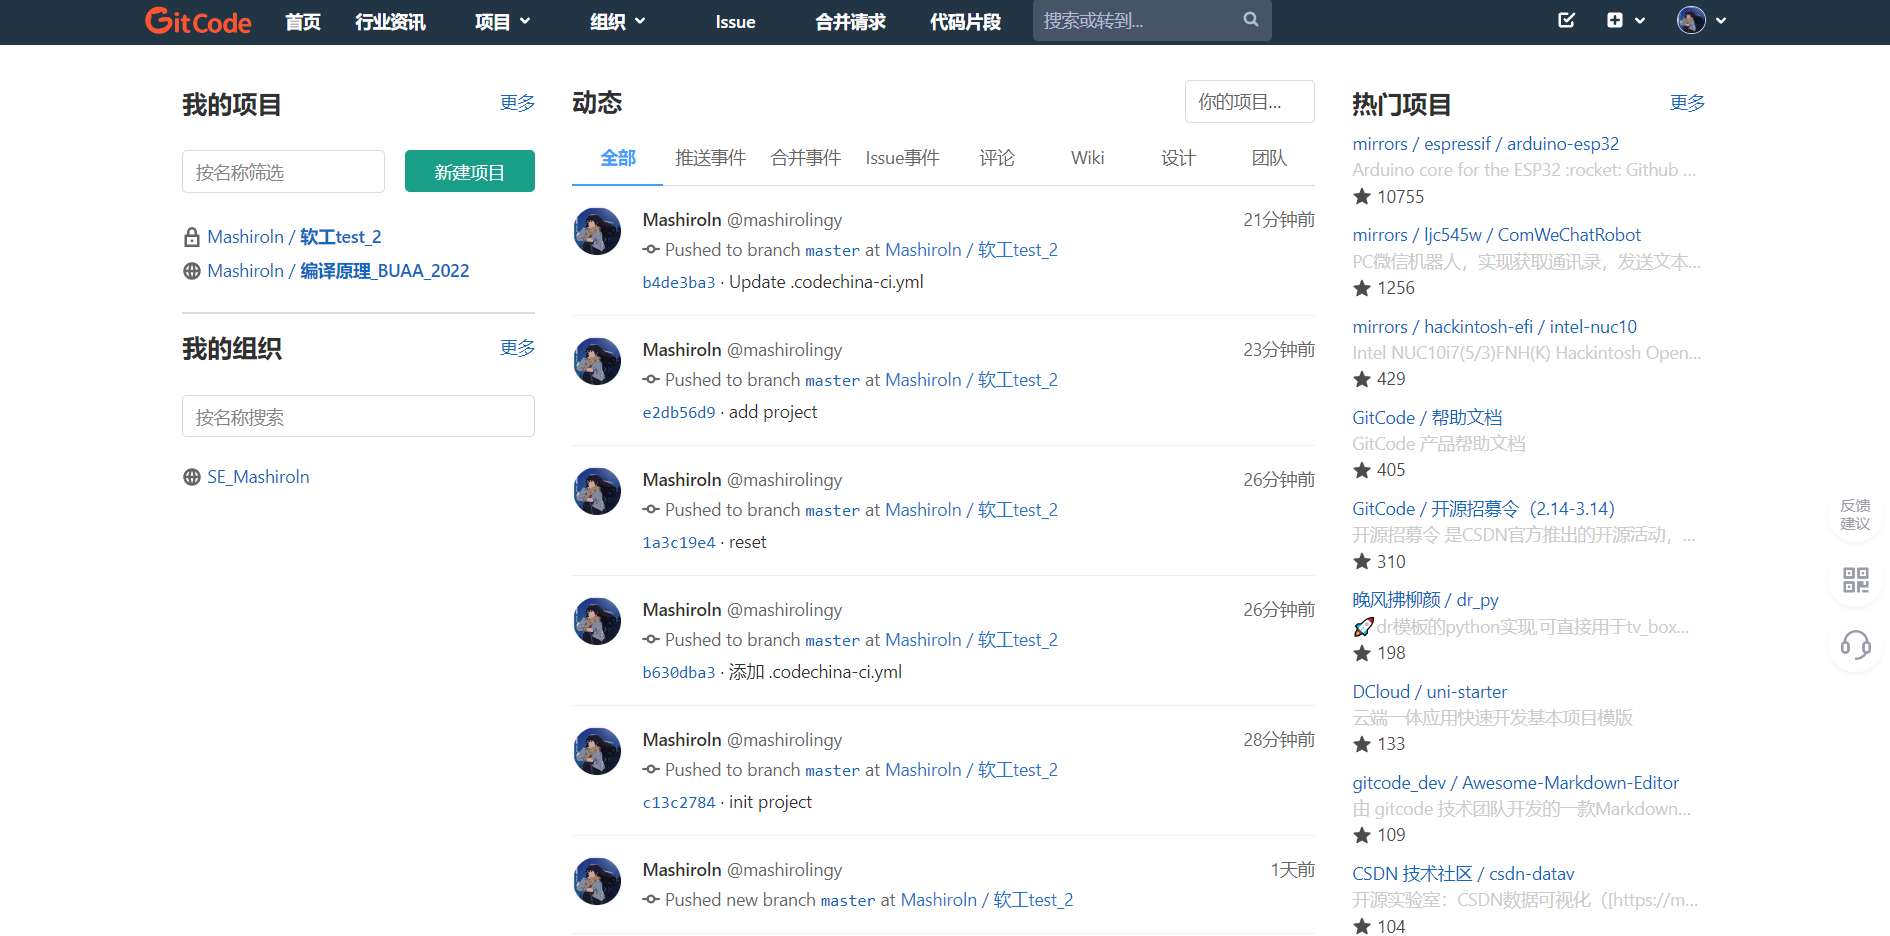Click avatar of the 21分钟前 activity
The width and height of the screenshot is (1890, 936).
pos(597,232)
